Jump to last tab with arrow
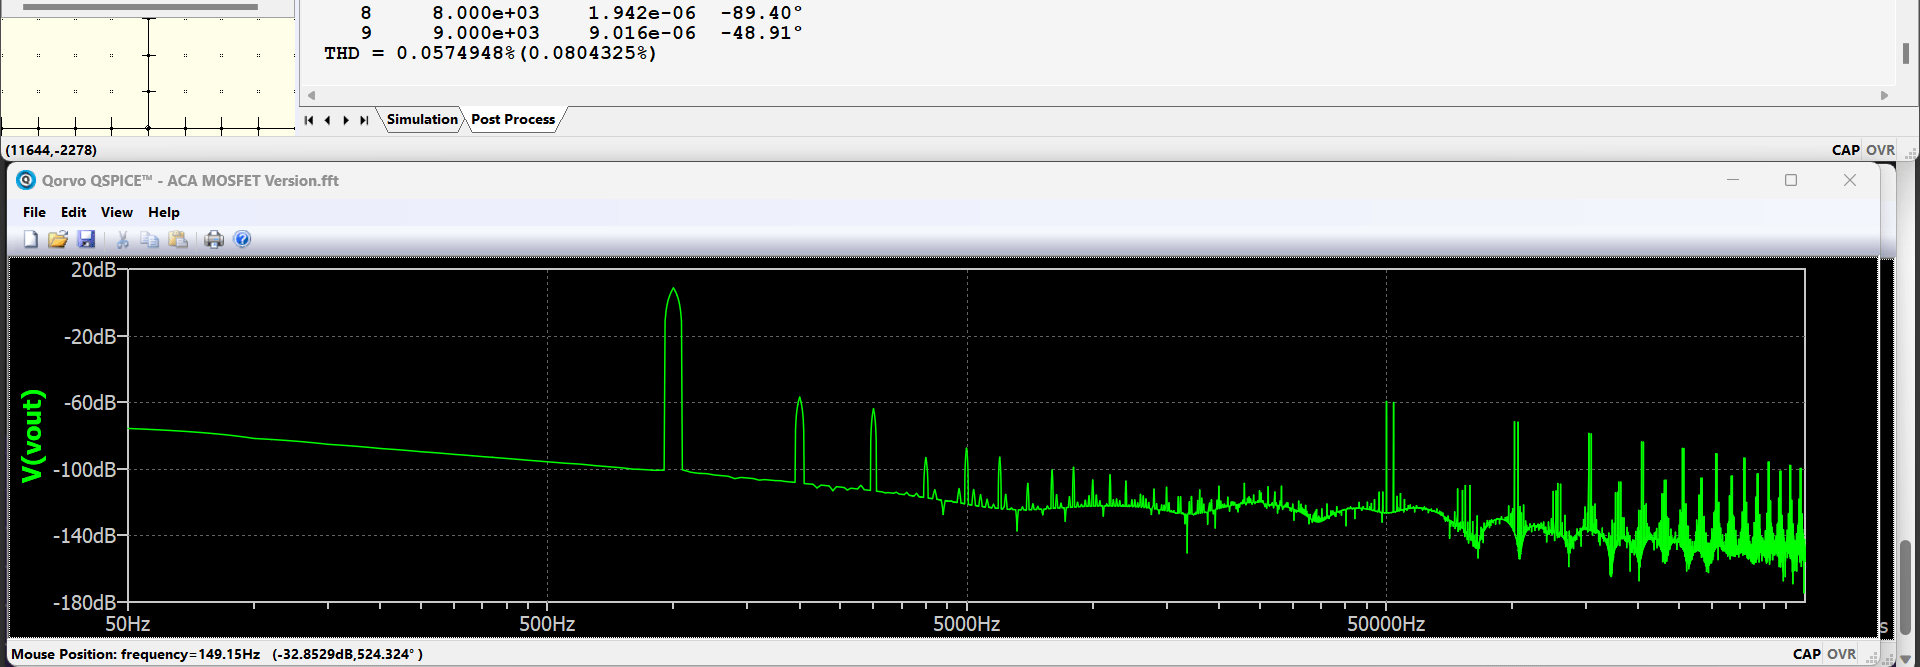Image resolution: width=1920 pixels, height=667 pixels. coord(364,120)
